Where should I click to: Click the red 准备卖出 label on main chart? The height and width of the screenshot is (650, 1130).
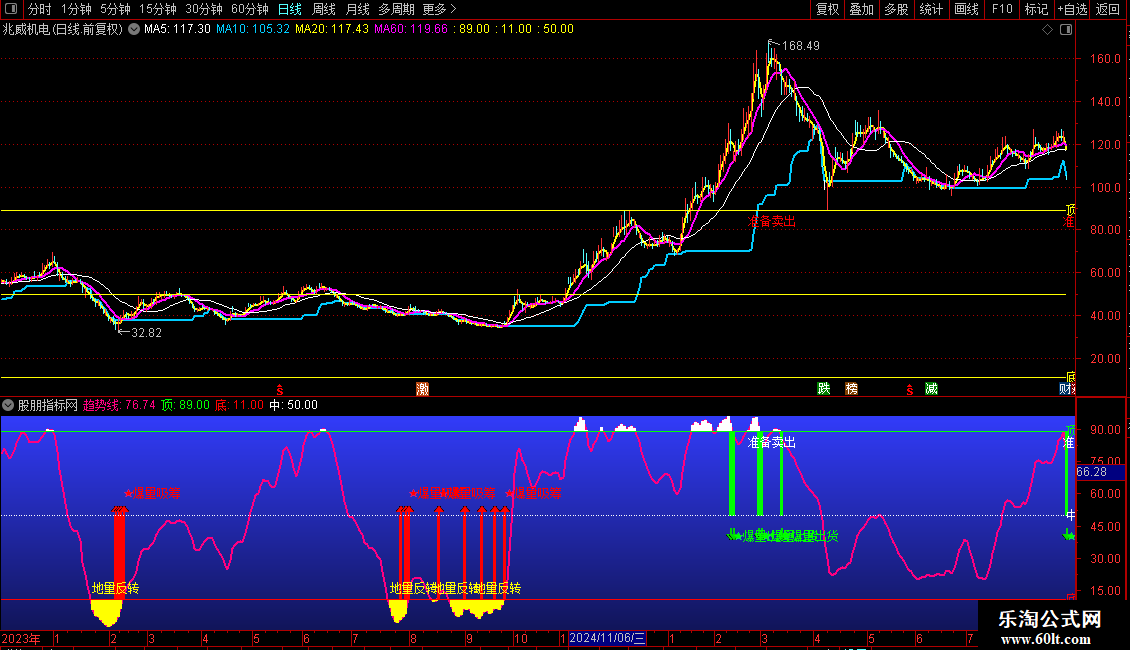(772, 222)
